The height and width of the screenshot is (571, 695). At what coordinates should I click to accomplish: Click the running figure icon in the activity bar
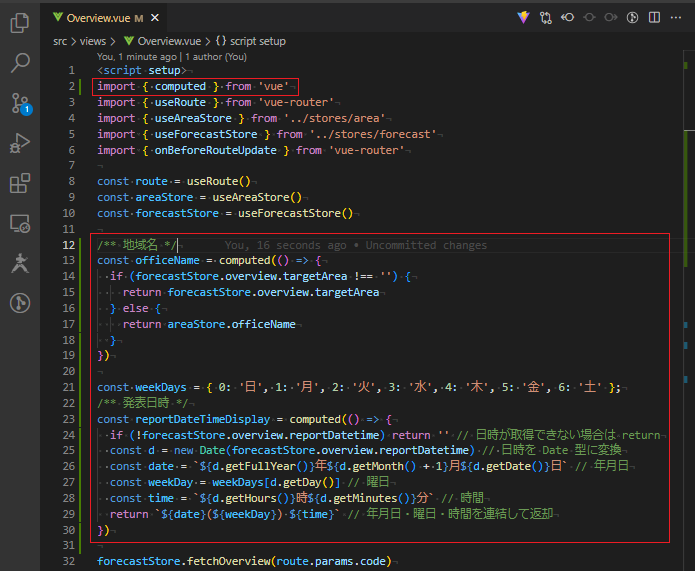point(20,263)
